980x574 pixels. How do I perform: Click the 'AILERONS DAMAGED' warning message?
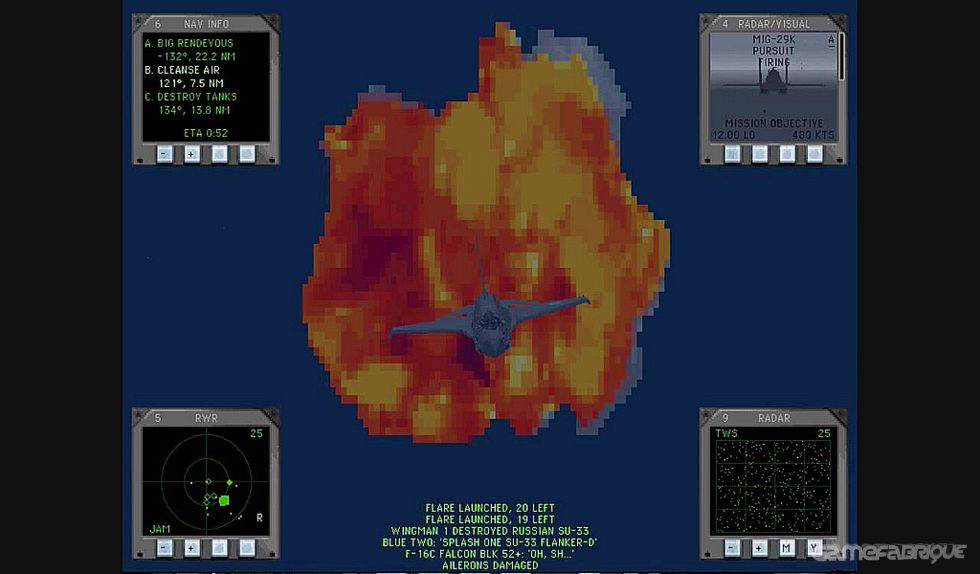(490, 565)
